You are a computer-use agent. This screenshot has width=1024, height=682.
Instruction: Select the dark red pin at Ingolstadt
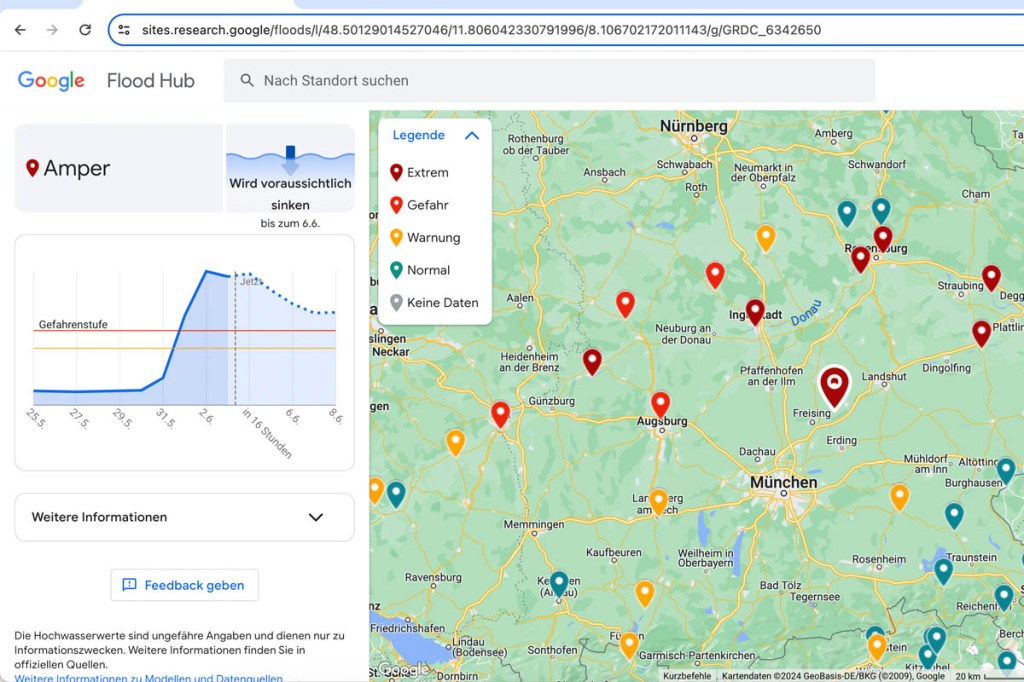[755, 312]
